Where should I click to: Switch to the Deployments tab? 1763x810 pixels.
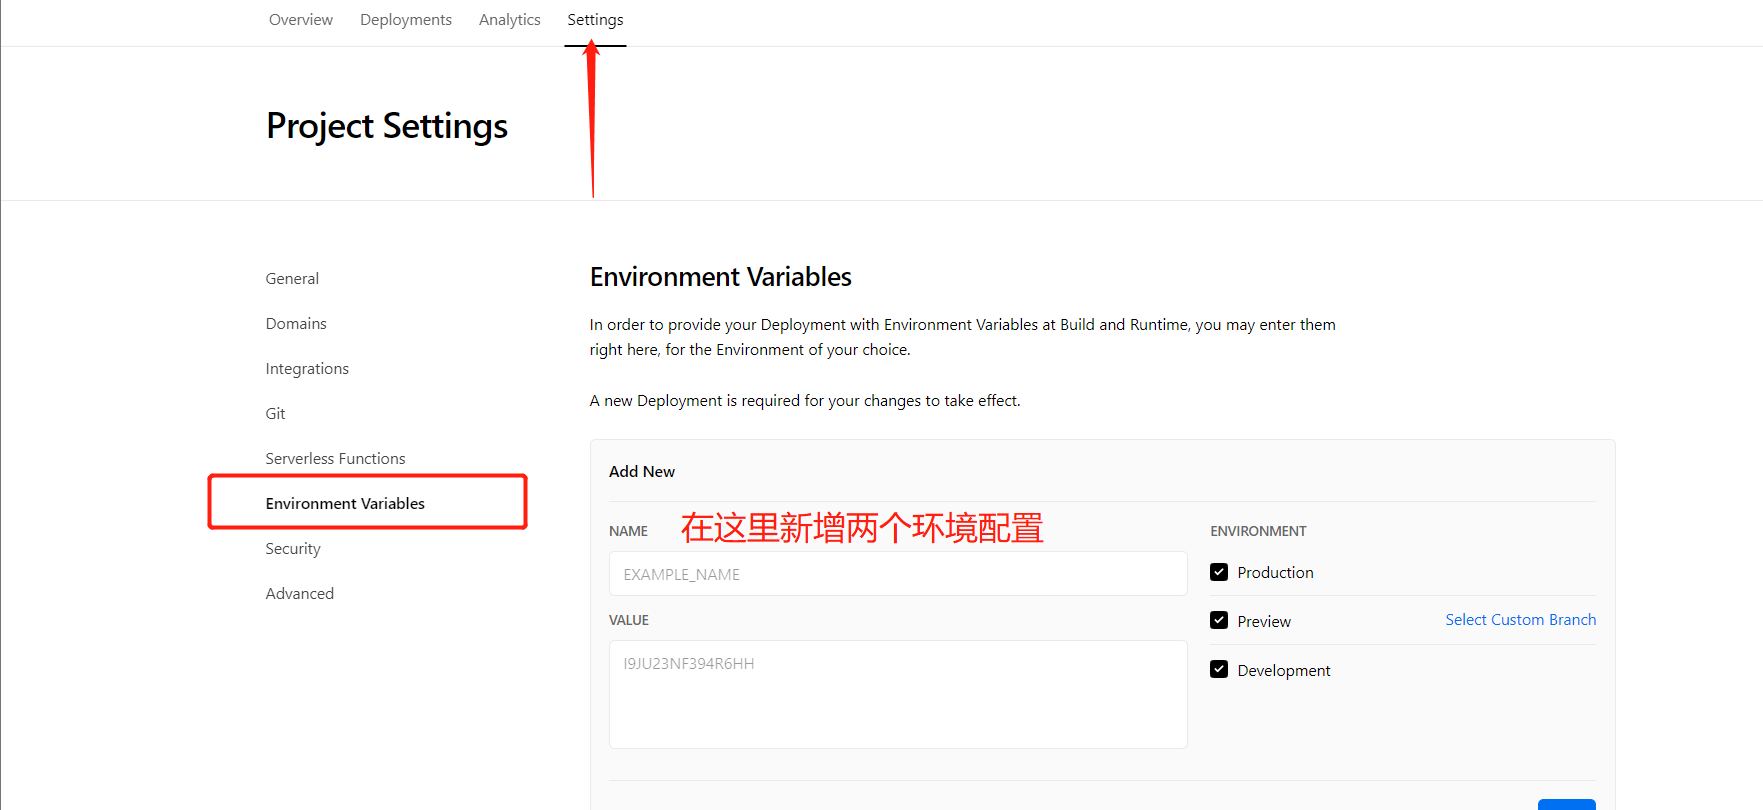tap(405, 20)
